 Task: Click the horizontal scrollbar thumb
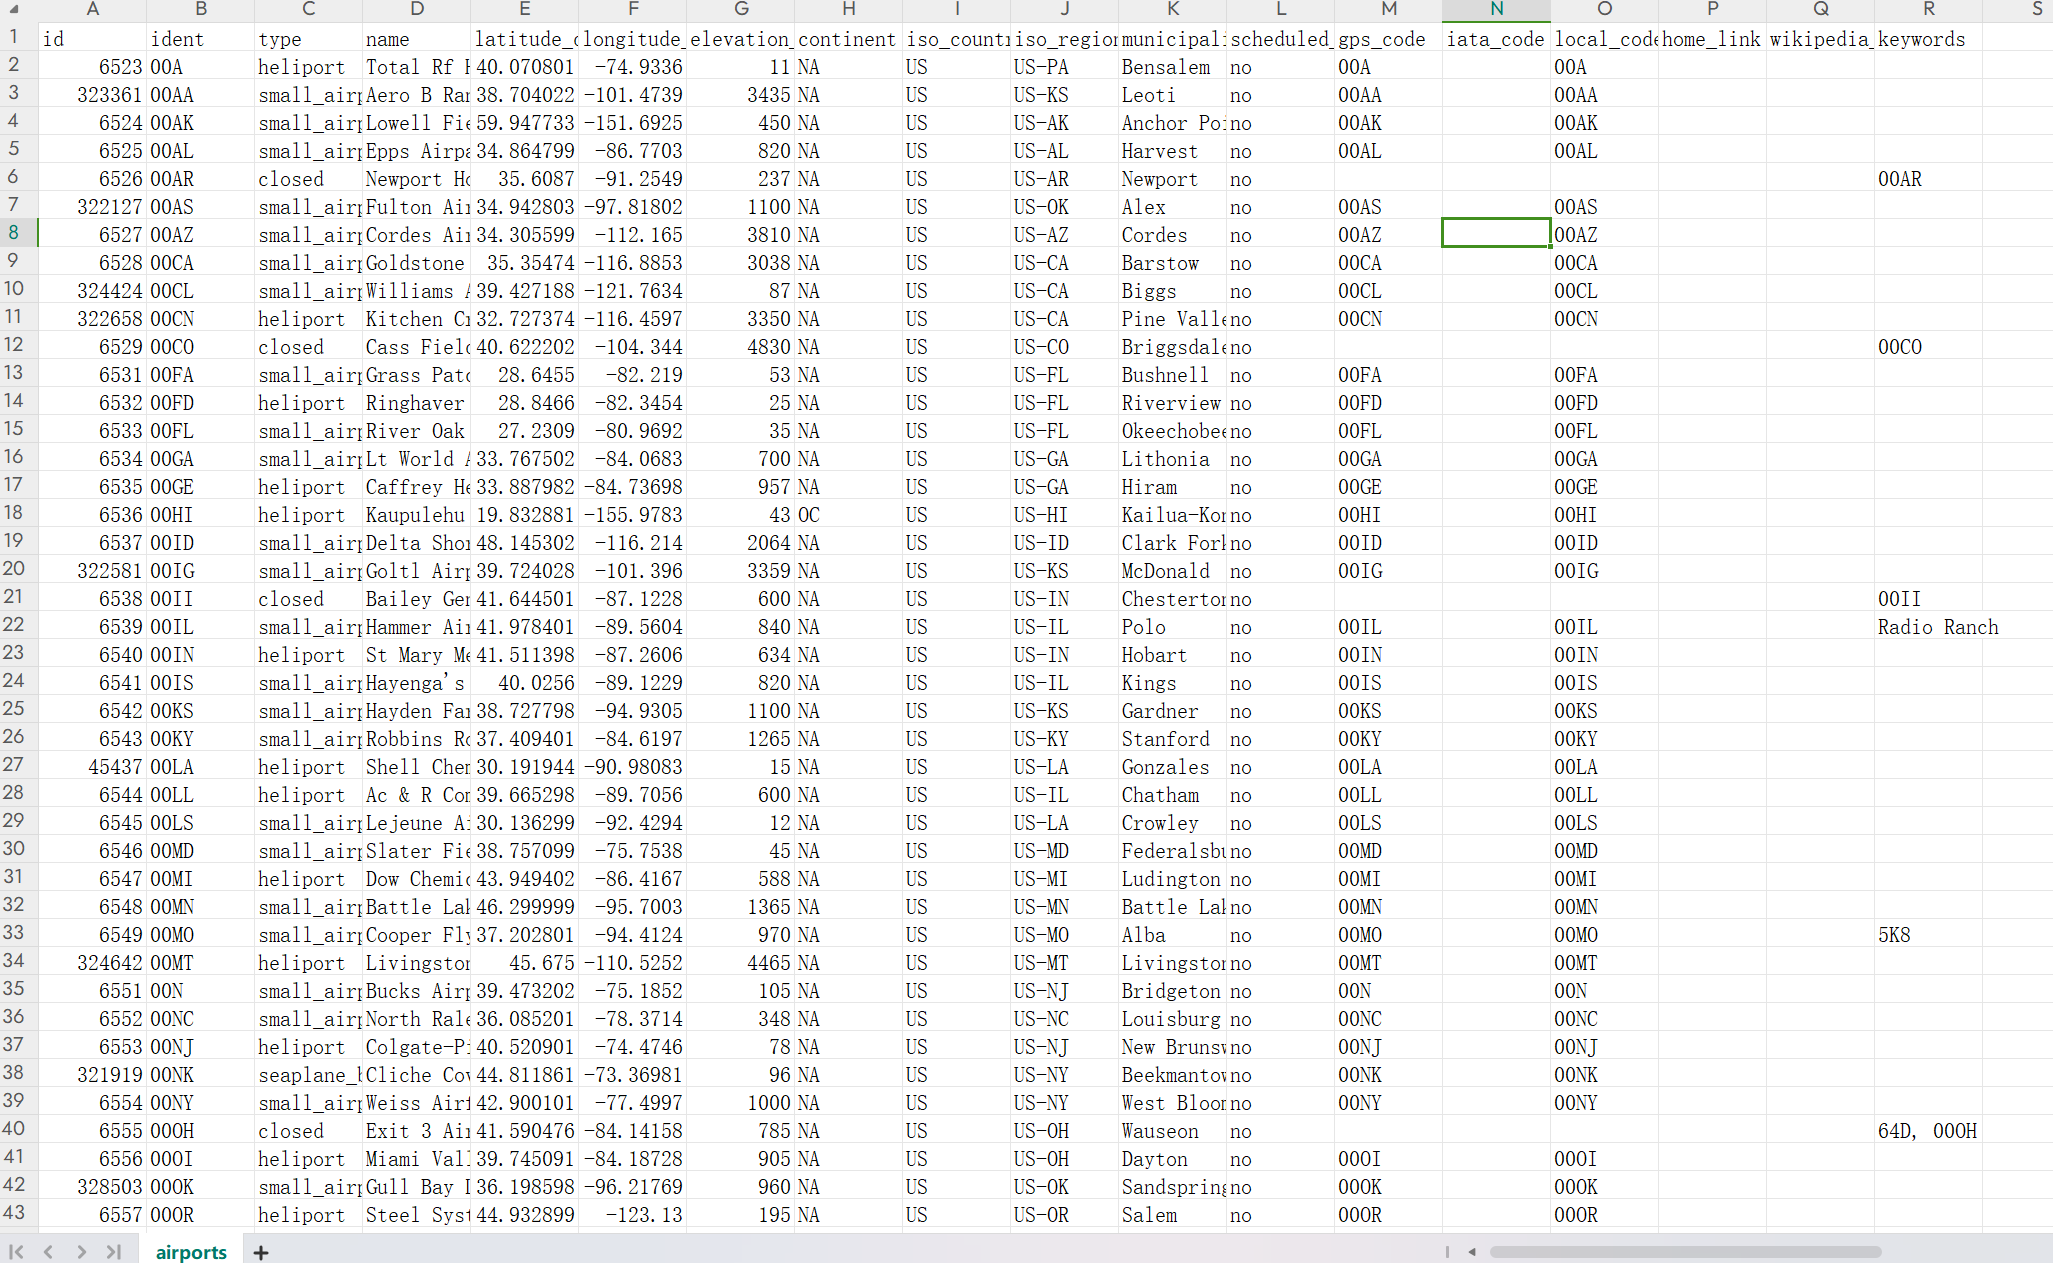click(x=1685, y=1252)
